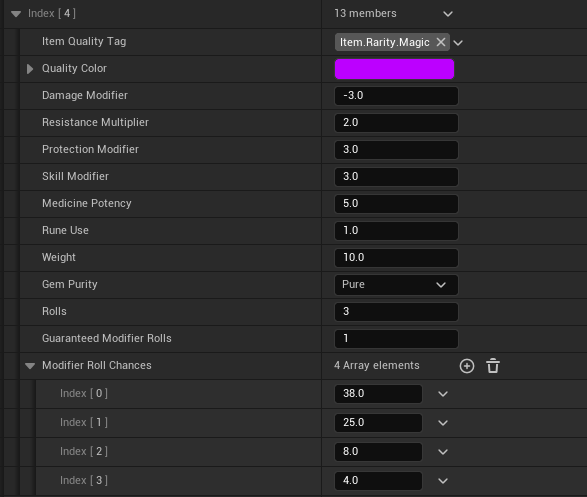Select the Rune Use label
587x497 pixels.
point(65,230)
